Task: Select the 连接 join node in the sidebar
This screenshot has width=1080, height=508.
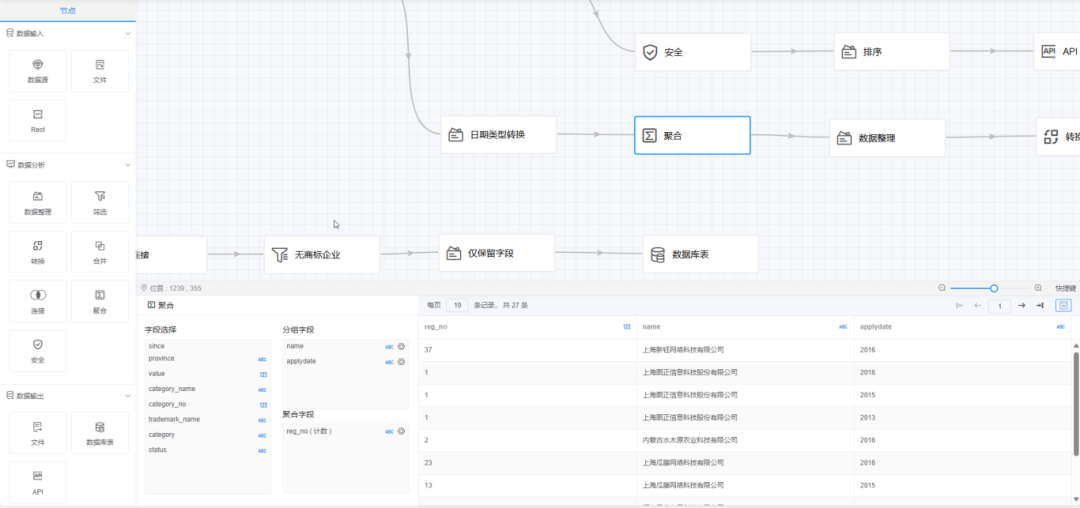Action: tap(38, 301)
